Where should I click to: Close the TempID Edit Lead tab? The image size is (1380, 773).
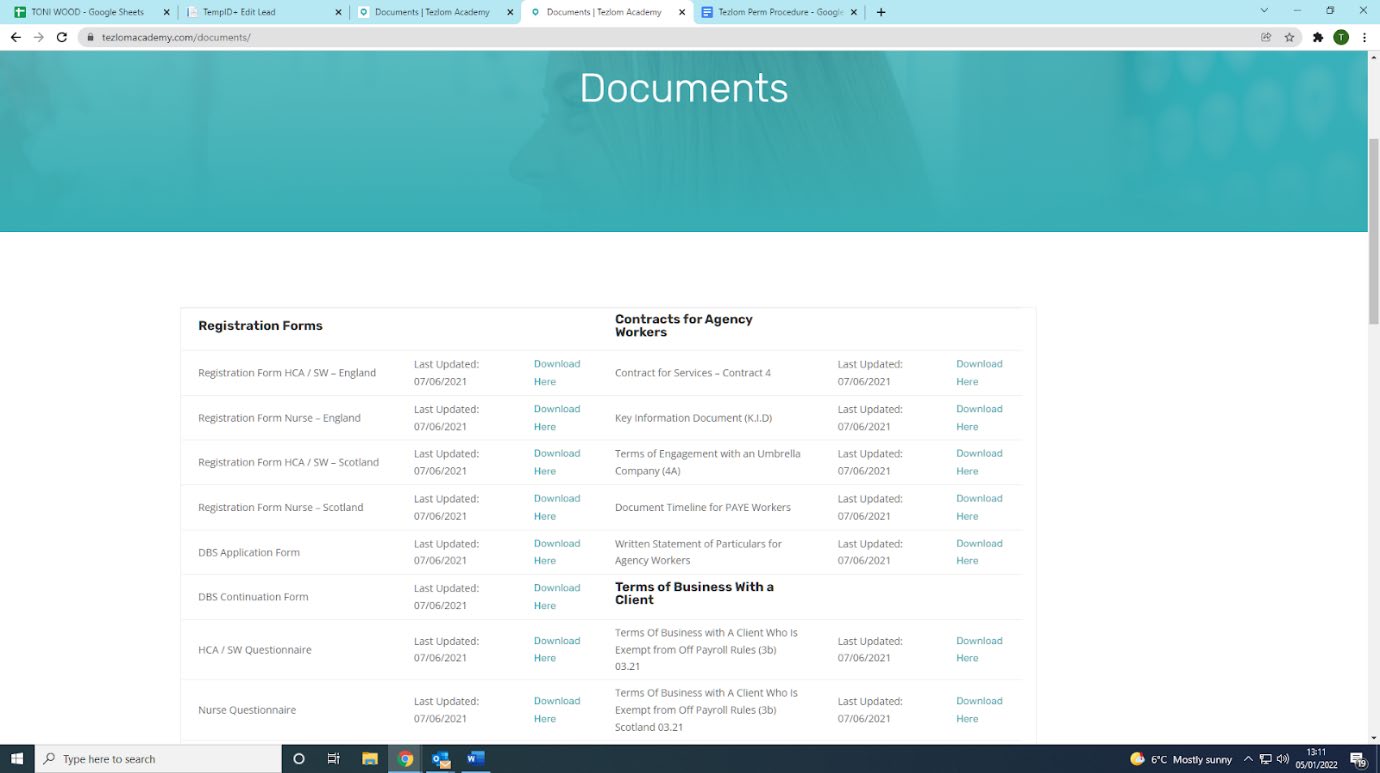338,12
